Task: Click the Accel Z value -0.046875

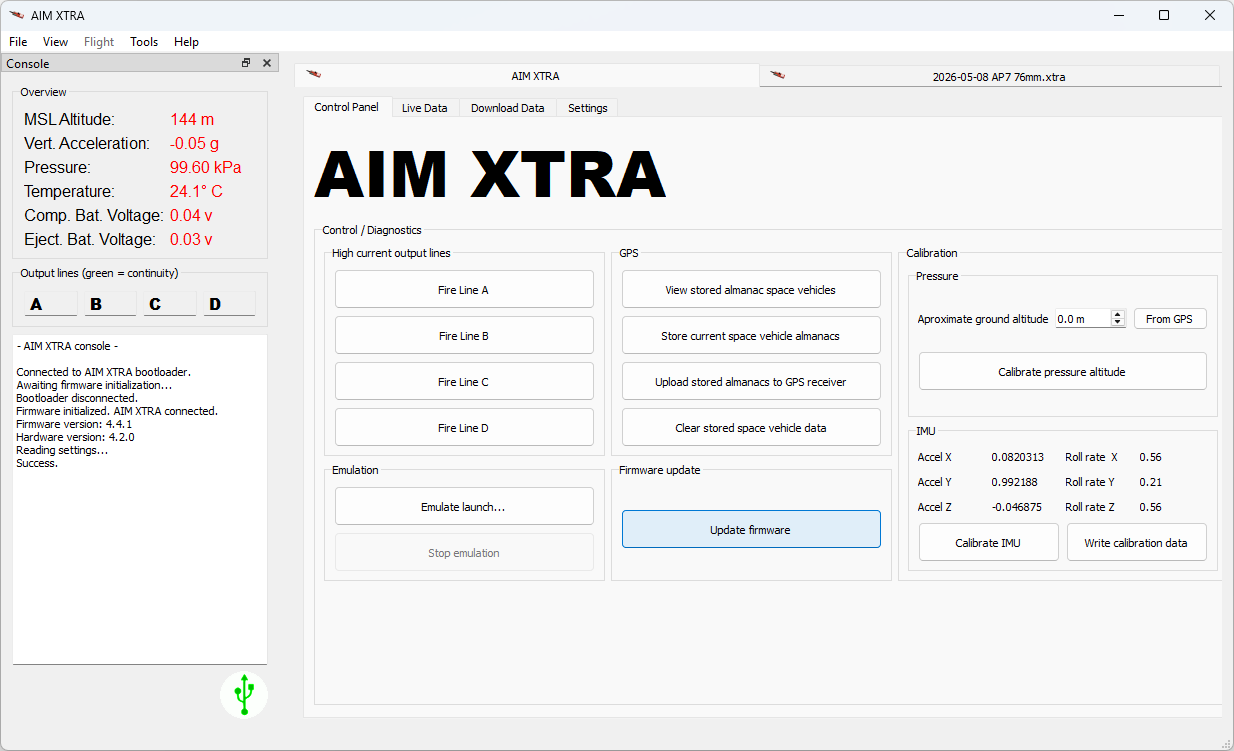Action: [1016, 507]
